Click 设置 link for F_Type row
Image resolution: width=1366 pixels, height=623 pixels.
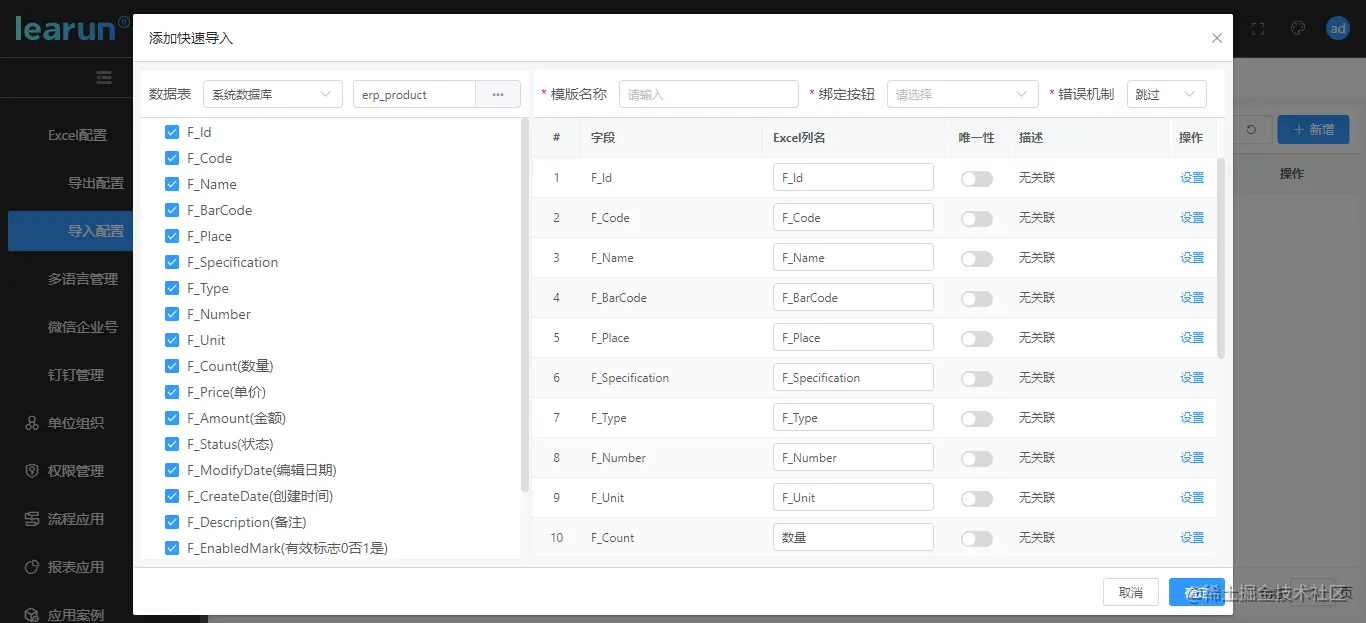pos(1192,418)
